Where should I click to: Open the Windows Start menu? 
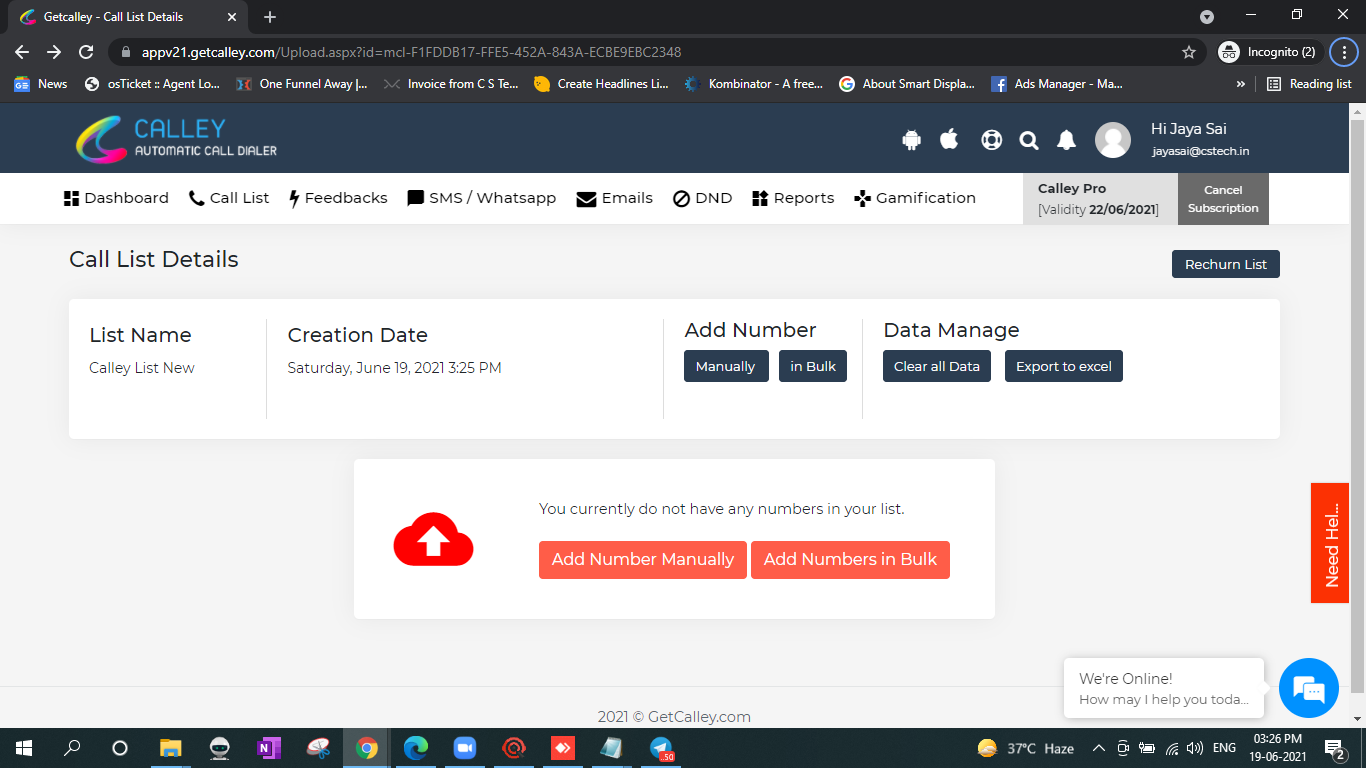click(24, 747)
